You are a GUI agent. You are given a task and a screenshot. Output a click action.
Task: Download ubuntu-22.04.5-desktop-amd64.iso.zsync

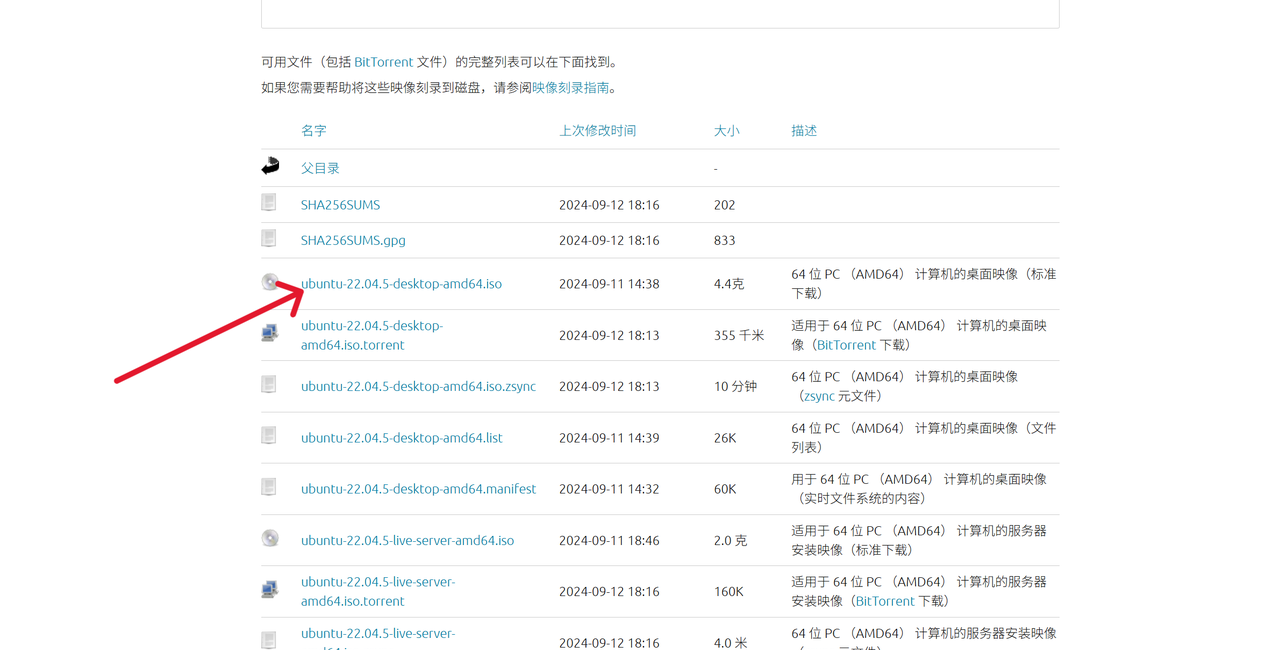418,386
